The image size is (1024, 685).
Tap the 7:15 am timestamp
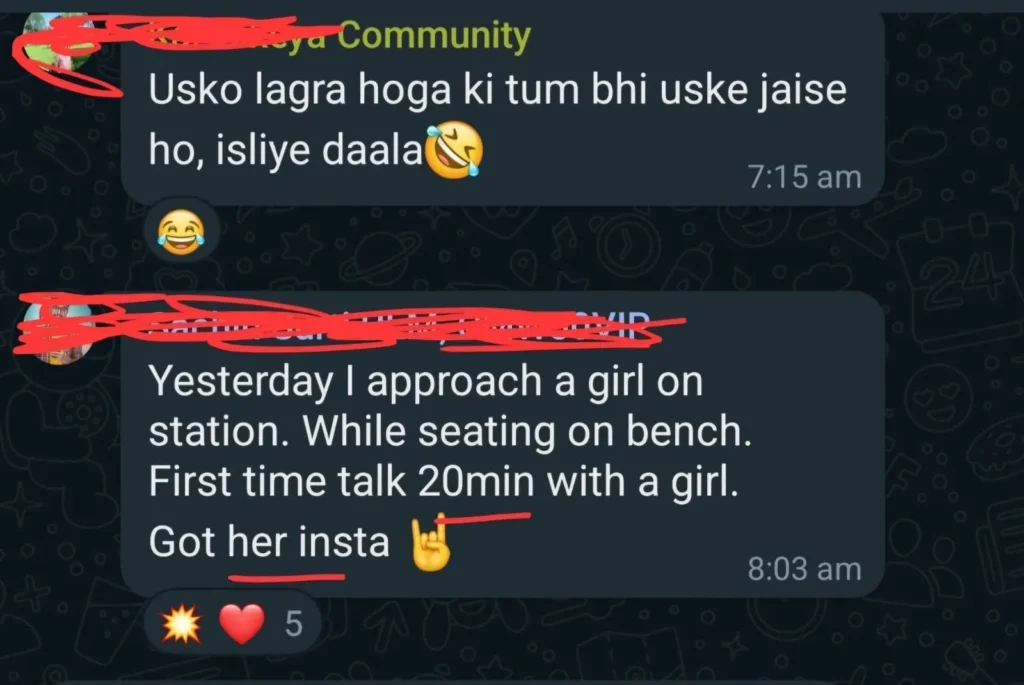point(805,177)
